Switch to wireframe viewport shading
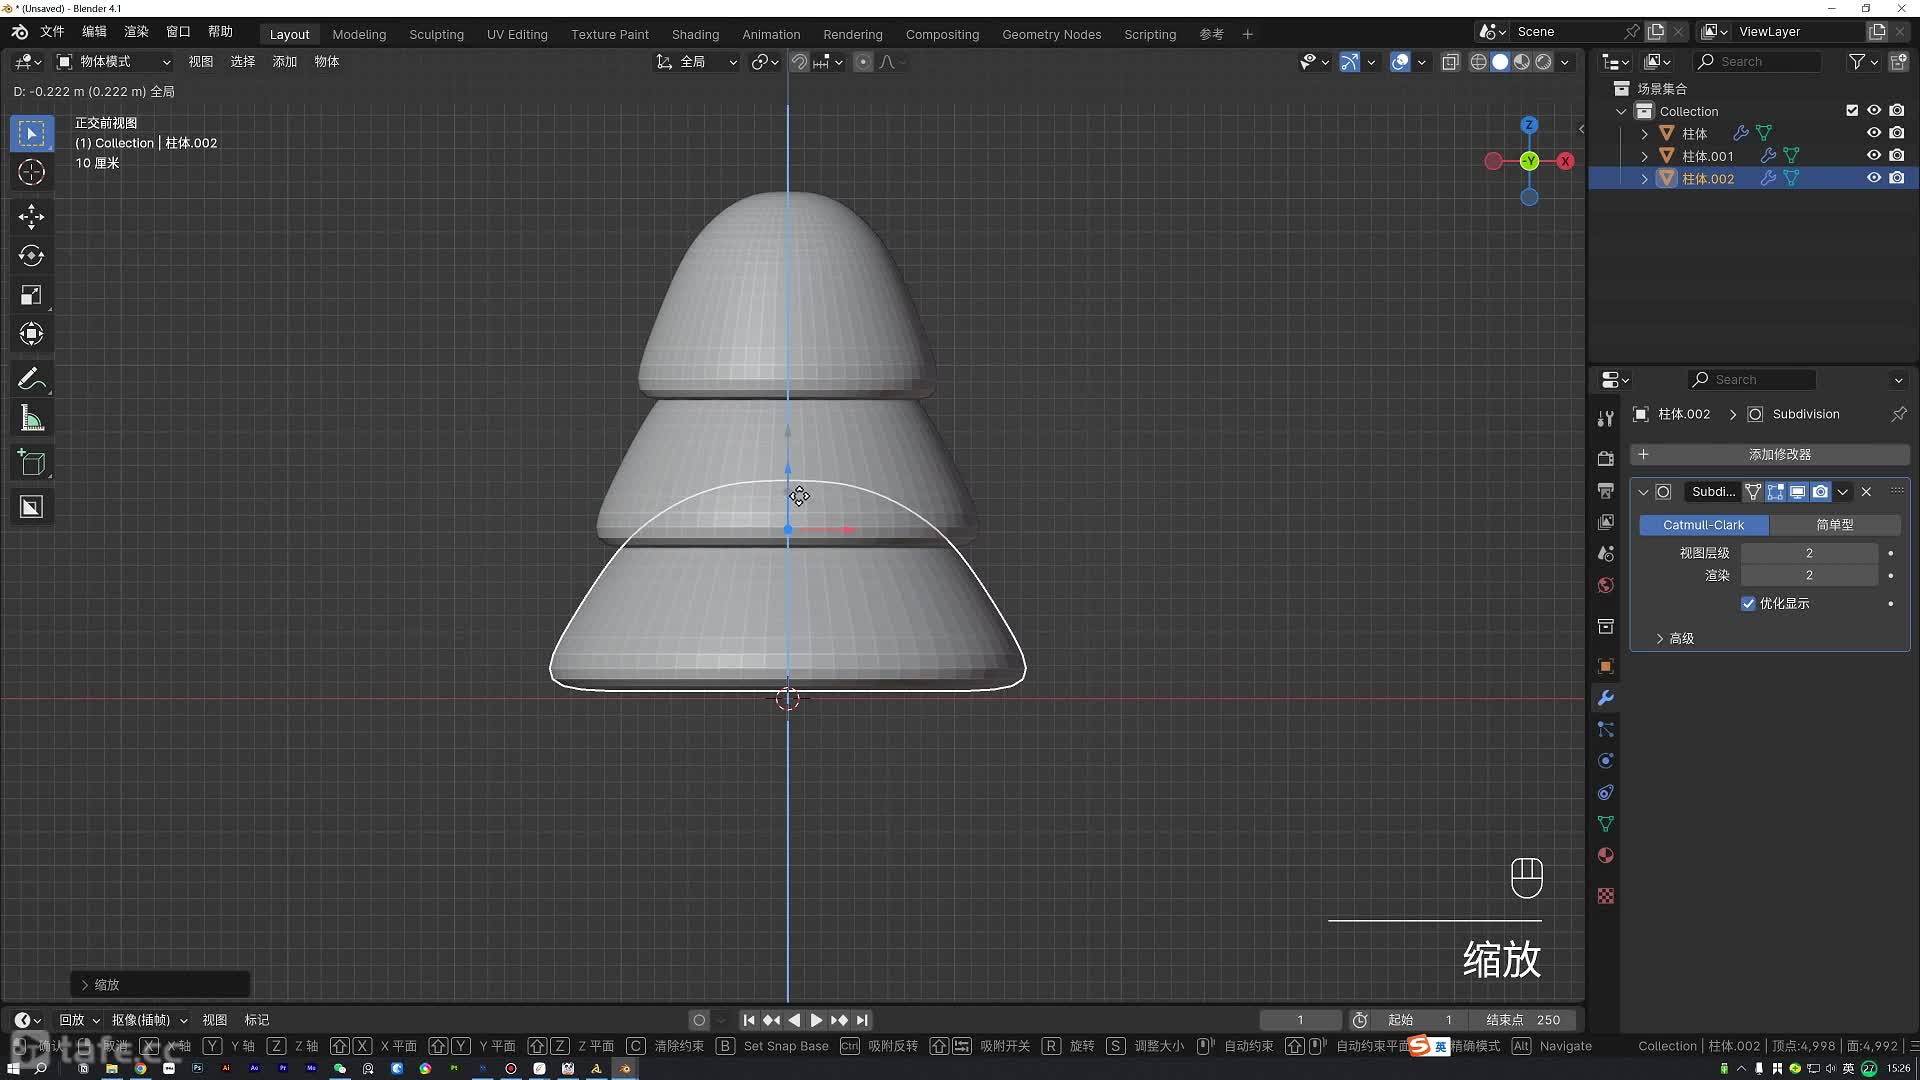The image size is (1920, 1080). click(x=1478, y=62)
